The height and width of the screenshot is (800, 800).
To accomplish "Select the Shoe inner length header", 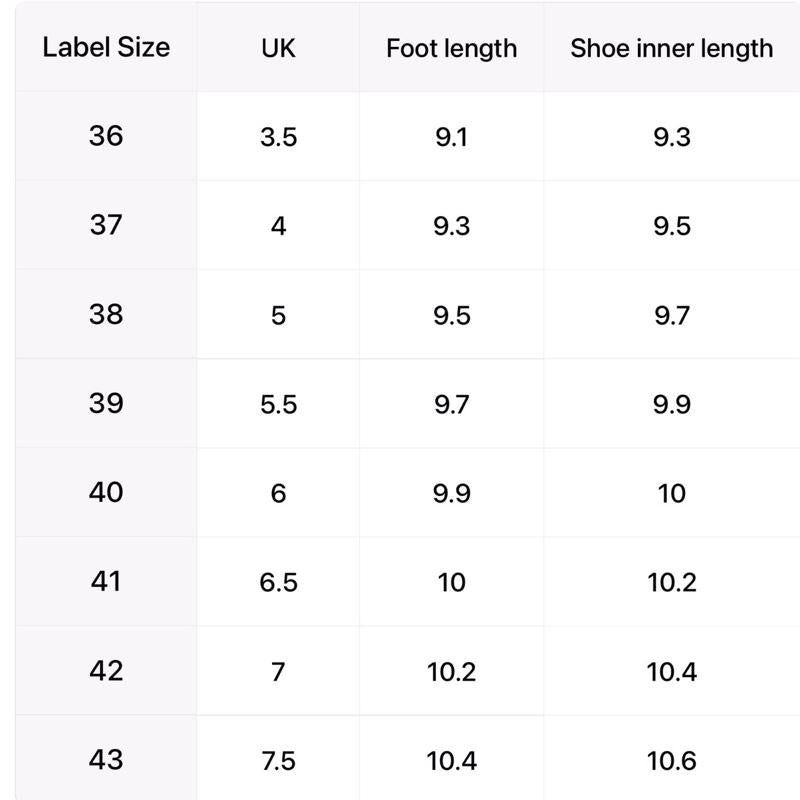I will [671, 47].
